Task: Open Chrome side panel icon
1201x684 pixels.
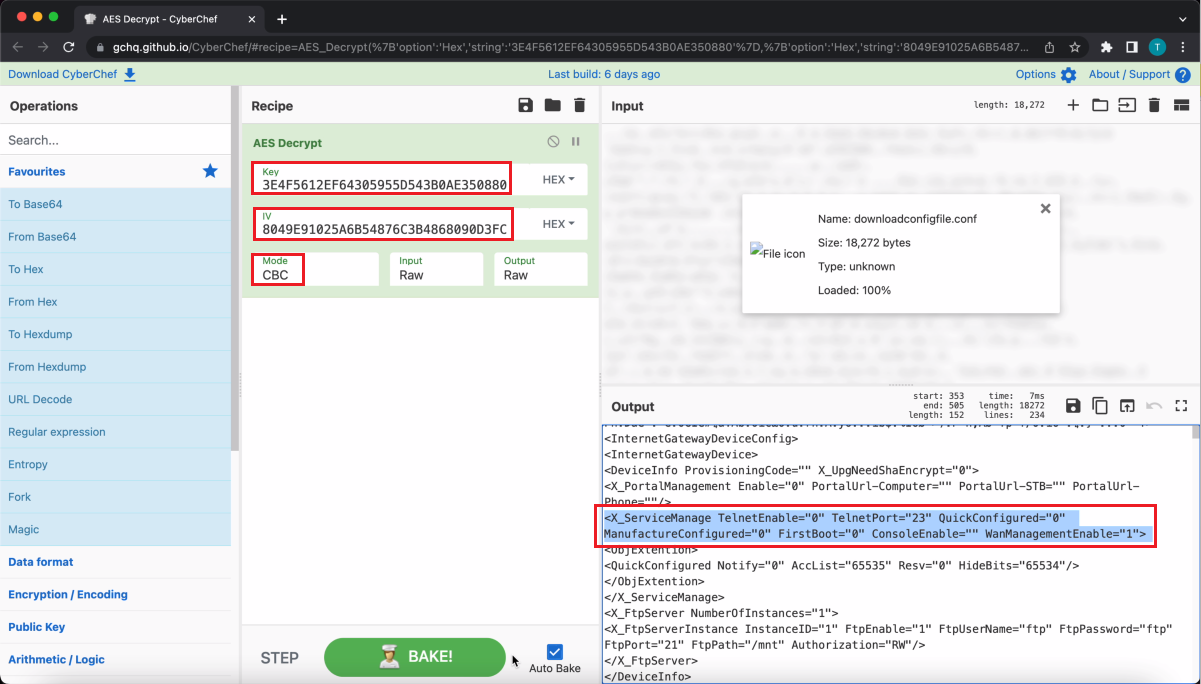Action: [x=1132, y=47]
